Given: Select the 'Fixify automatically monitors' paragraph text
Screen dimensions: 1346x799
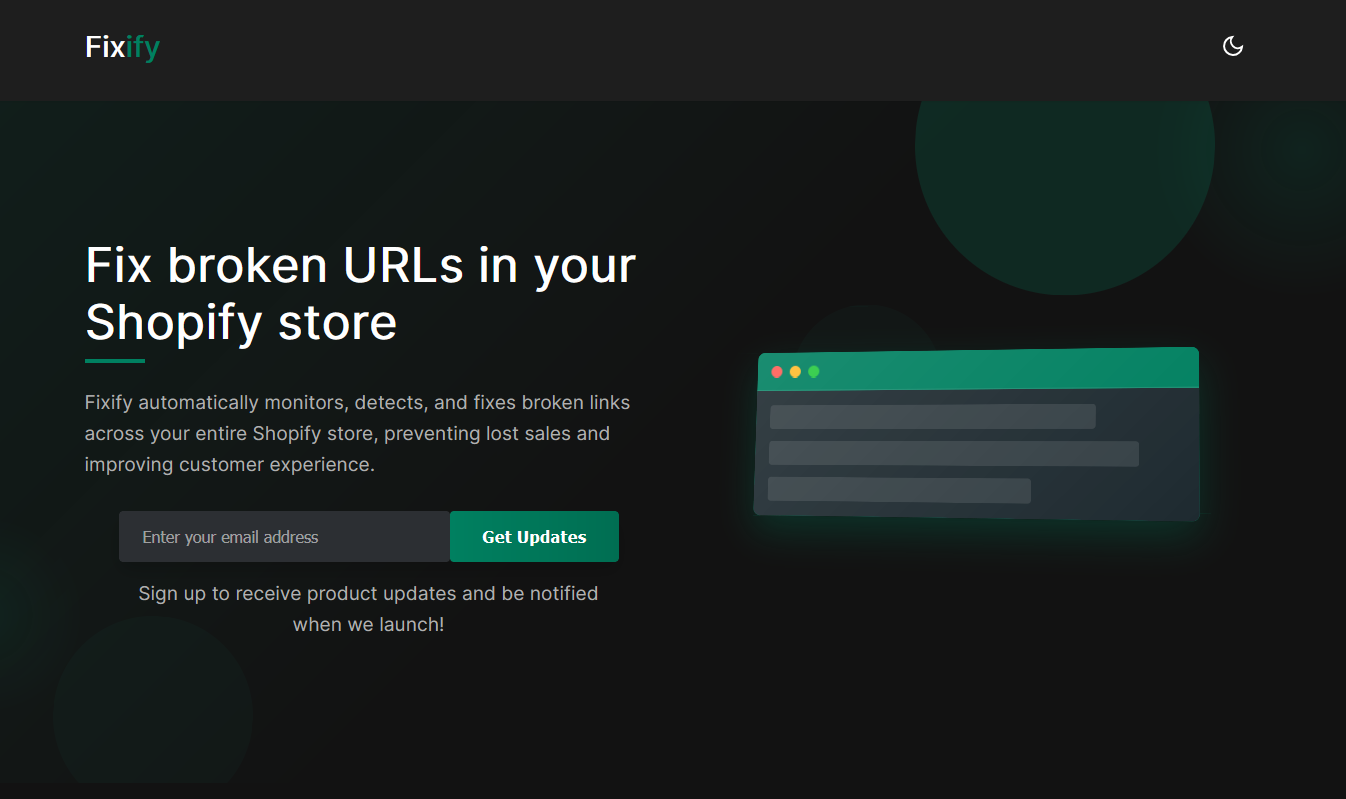Looking at the screenshot, I should (x=358, y=434).
